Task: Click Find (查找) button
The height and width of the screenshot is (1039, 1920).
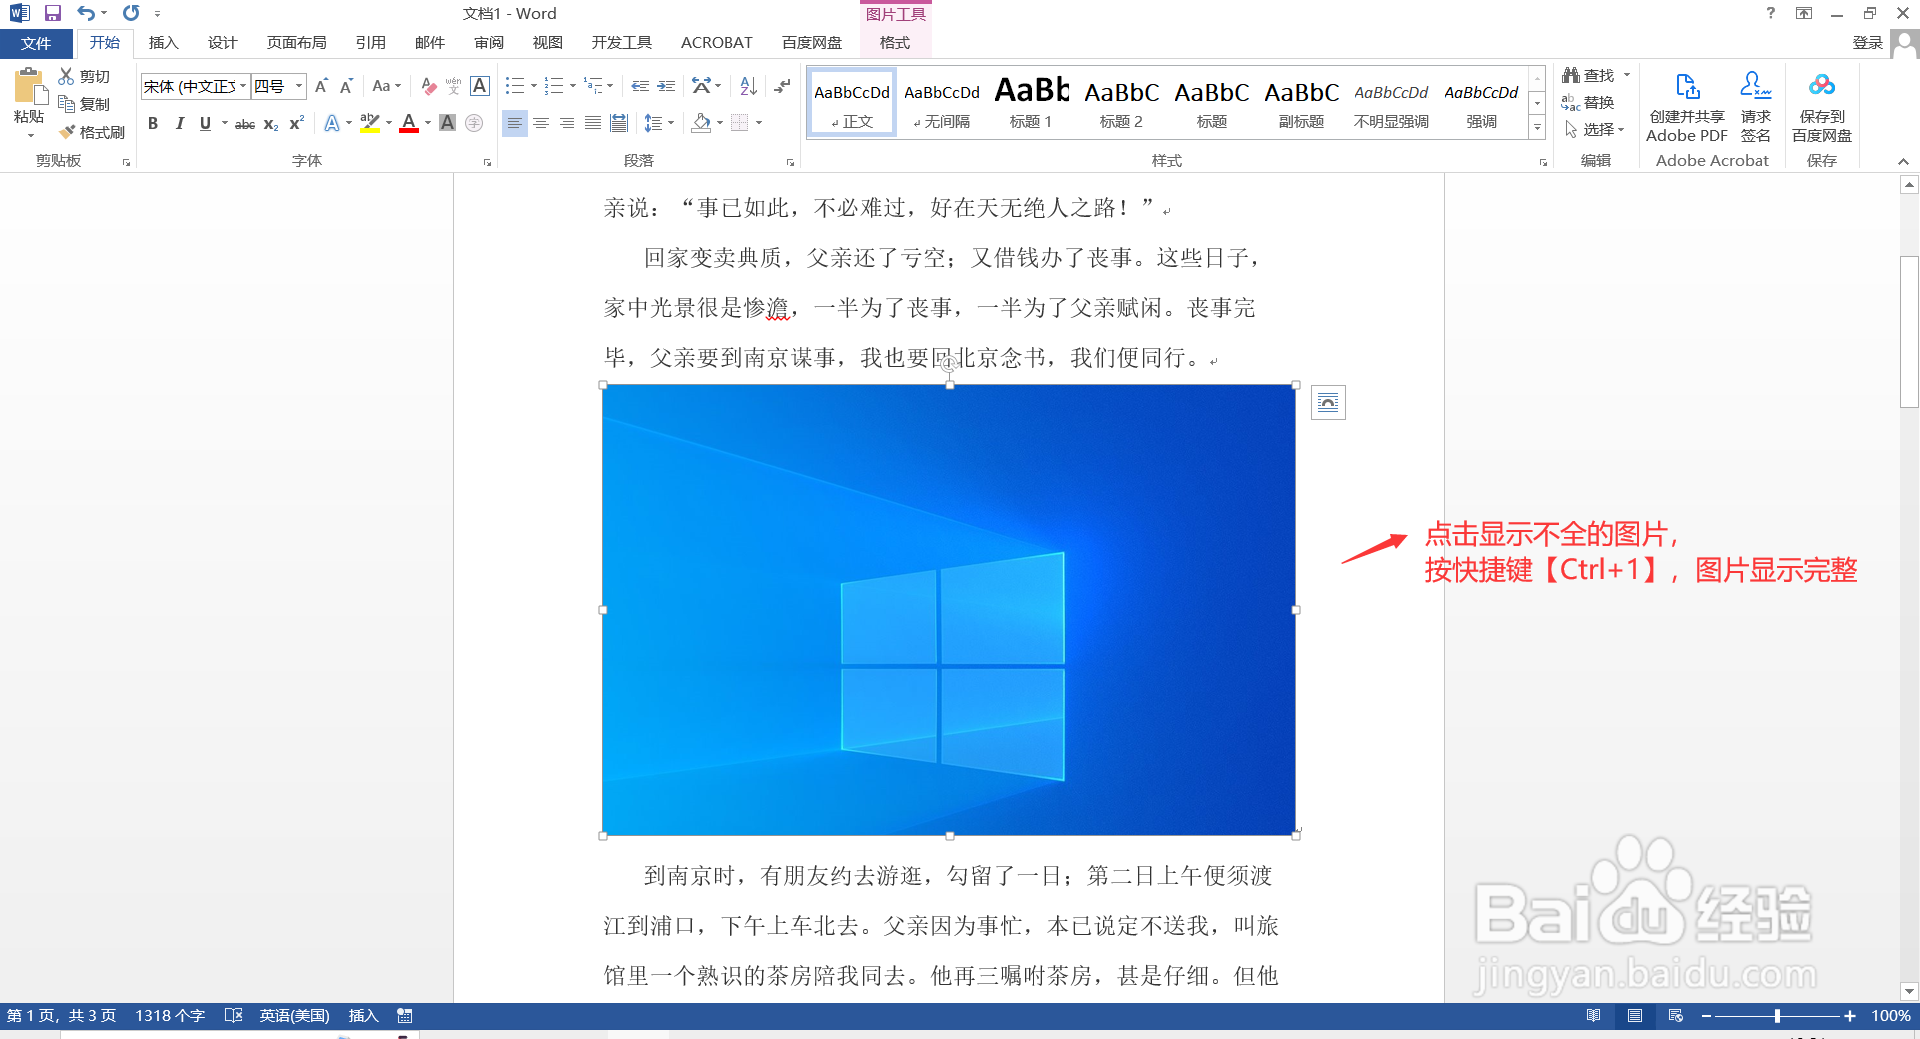Action: [x=1588, y=75]
